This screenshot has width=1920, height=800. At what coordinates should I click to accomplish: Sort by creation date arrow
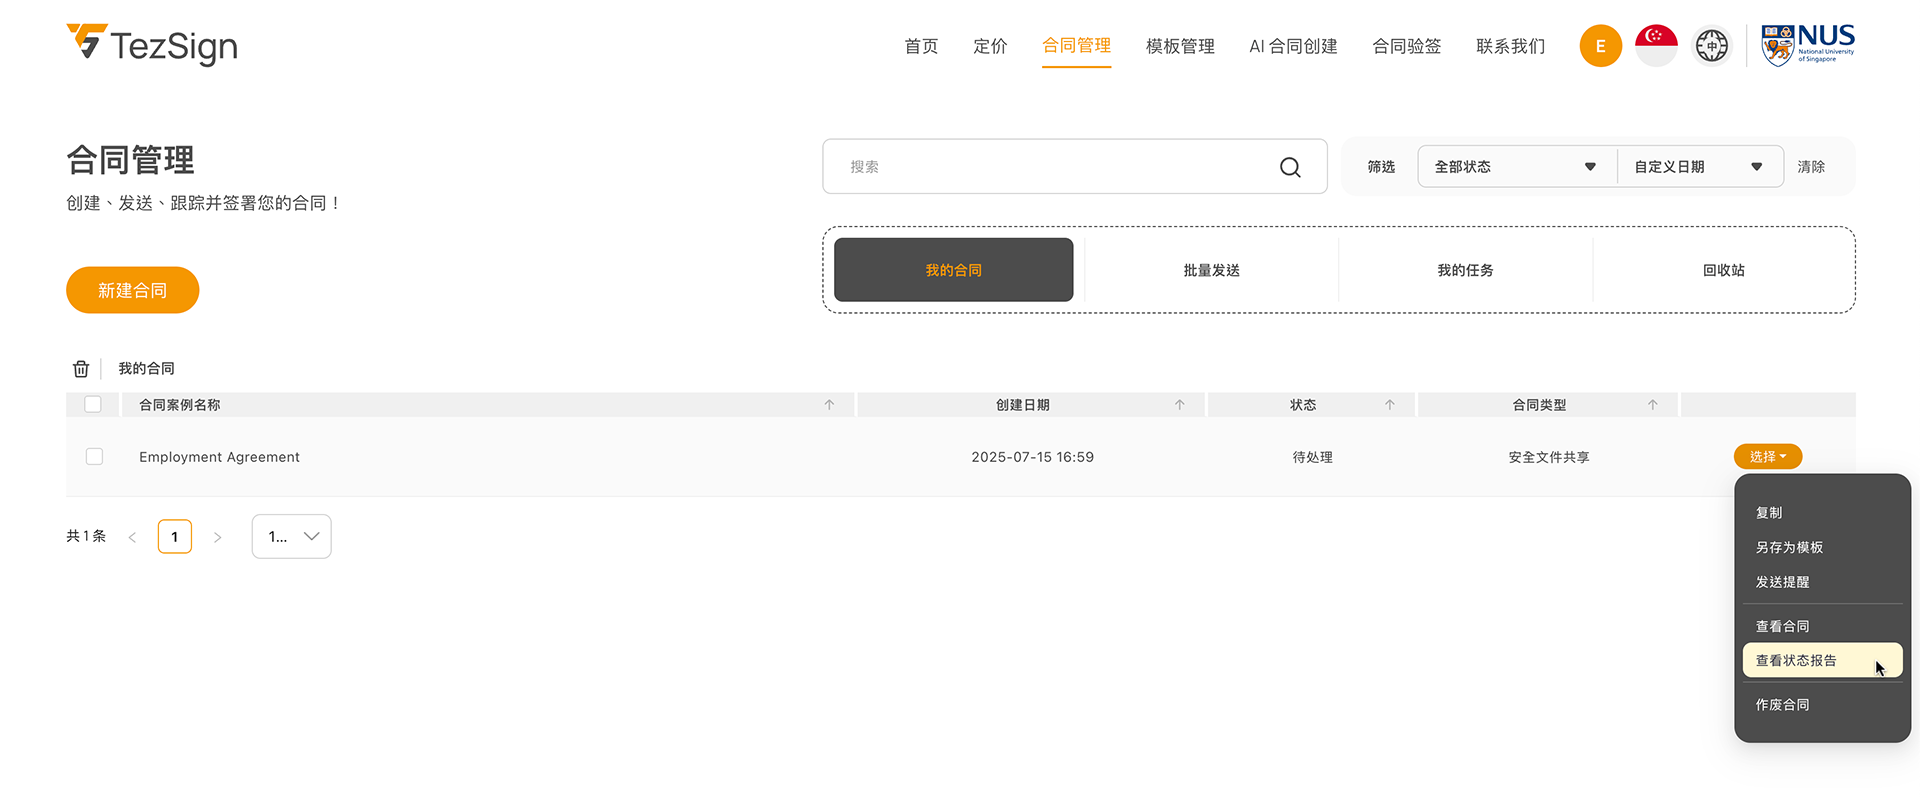tap(1179, 405)
